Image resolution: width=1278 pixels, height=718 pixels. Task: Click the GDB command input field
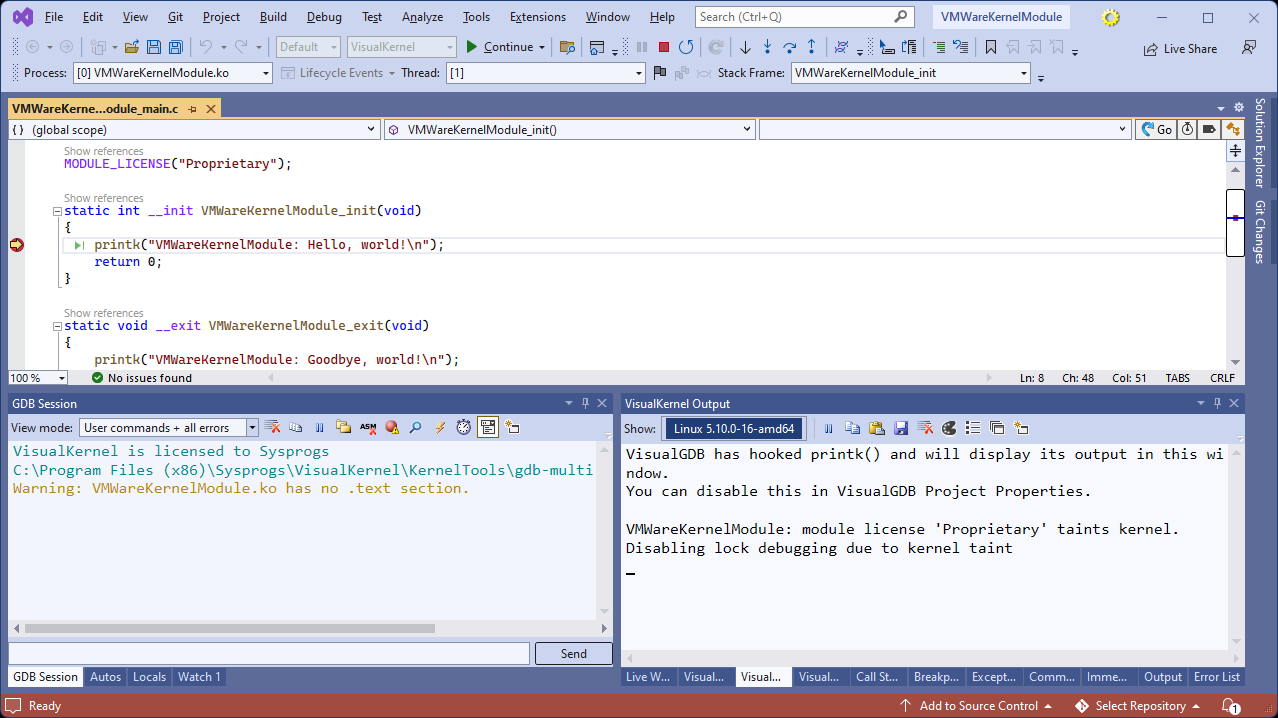(268, 653)
